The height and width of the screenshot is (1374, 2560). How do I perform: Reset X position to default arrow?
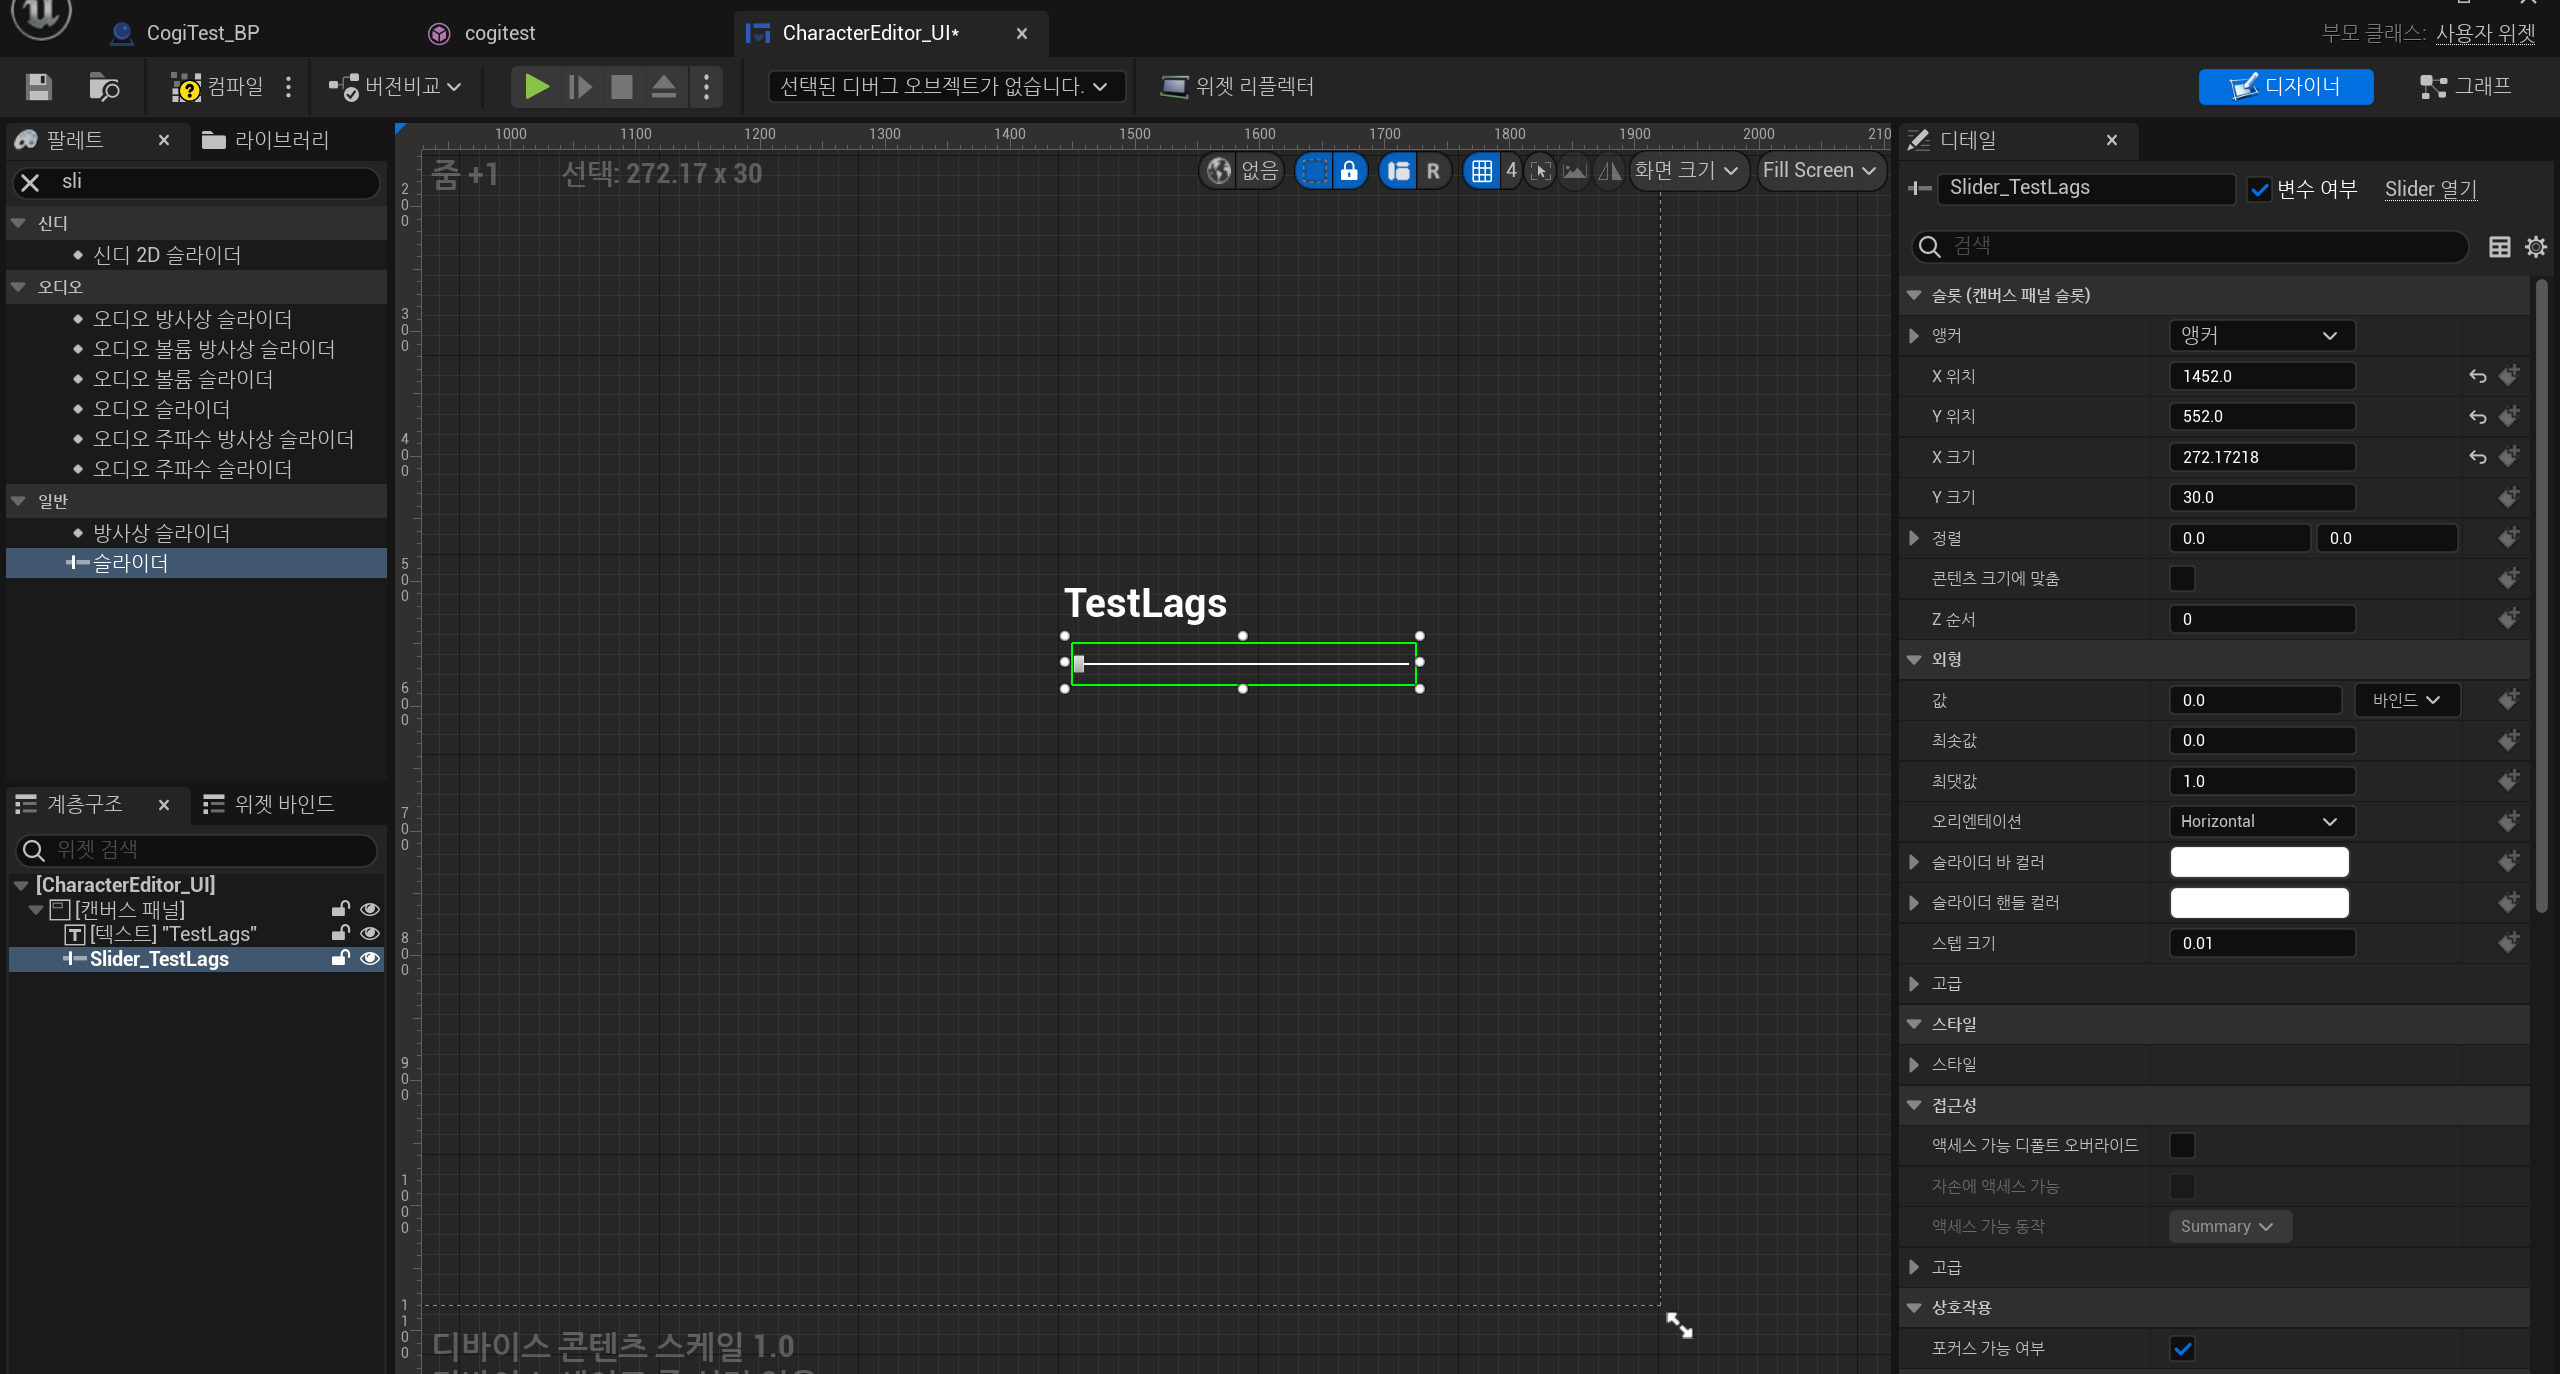tap(2477, 376)
